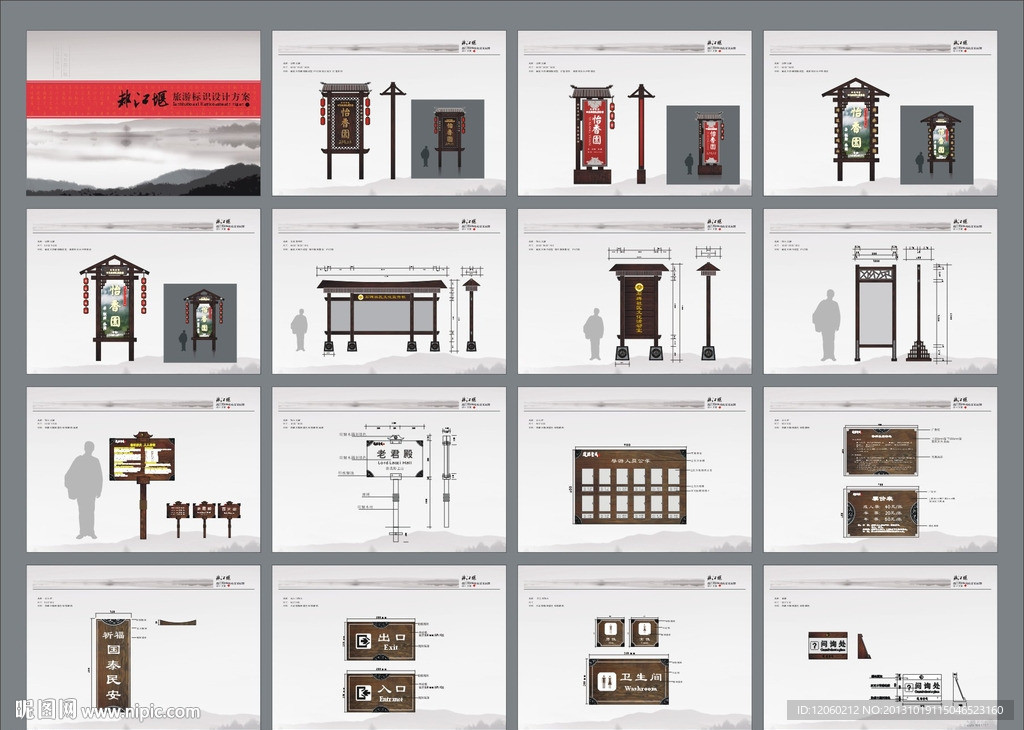
Task: Select the tour guide staff photo board page
Action: [634, 469]
